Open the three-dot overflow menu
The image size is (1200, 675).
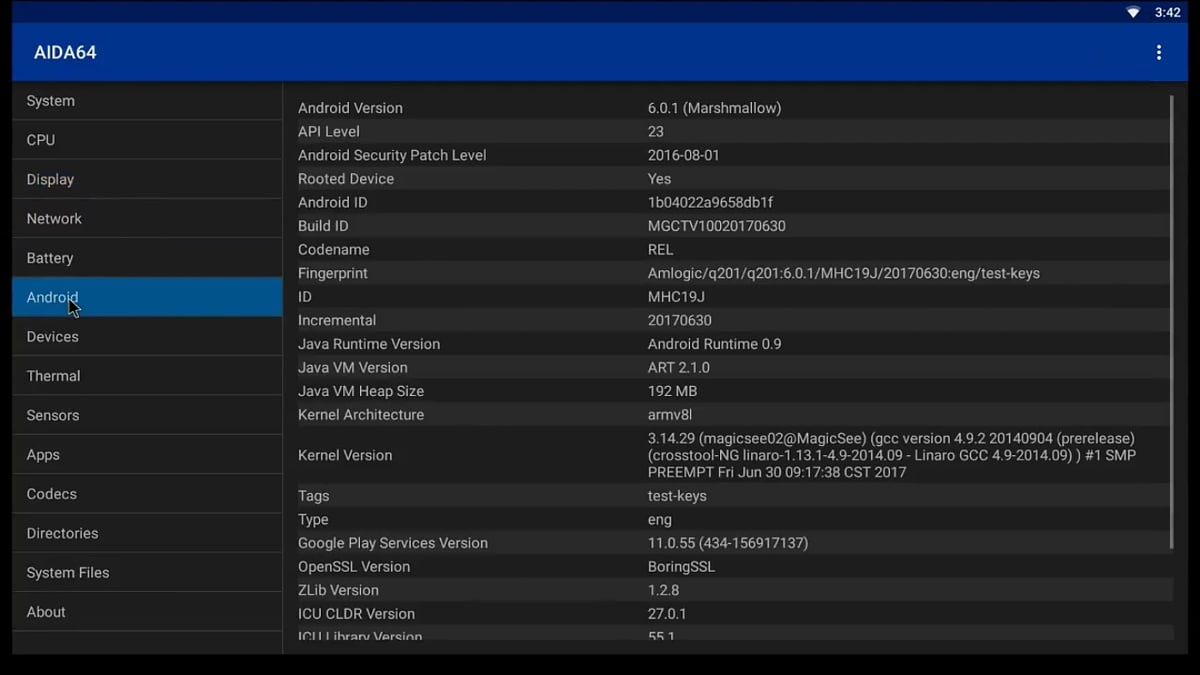[1159, 53]
